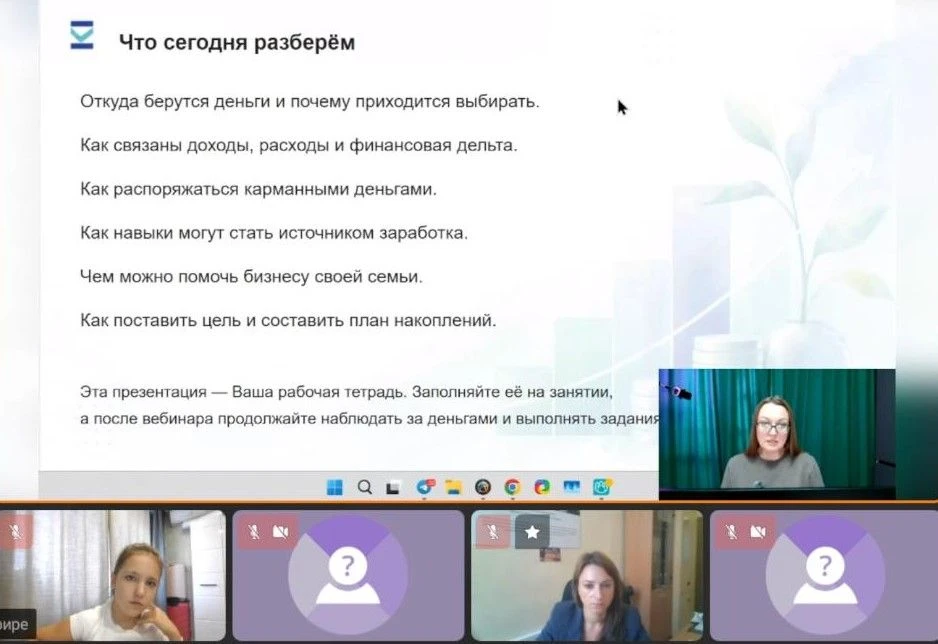Click muted mic icon beside the star badge
Image resolution: width=938 pixels, height=644 pixels.
pos(492,532)
